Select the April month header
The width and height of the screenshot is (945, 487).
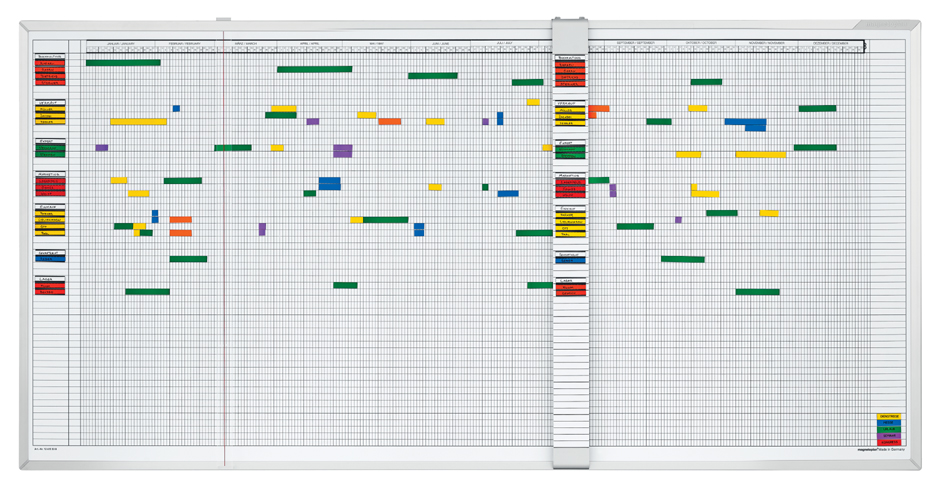pos(310,44)
